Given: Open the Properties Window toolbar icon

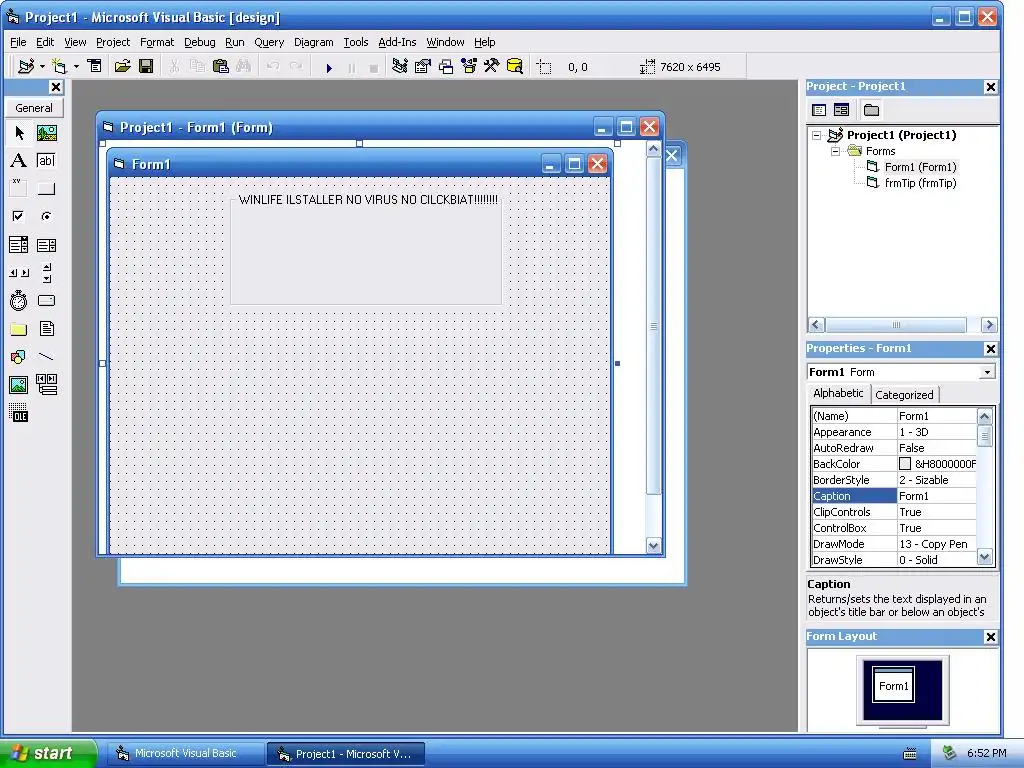Looking at the screenshot, I should pos(423,67).
